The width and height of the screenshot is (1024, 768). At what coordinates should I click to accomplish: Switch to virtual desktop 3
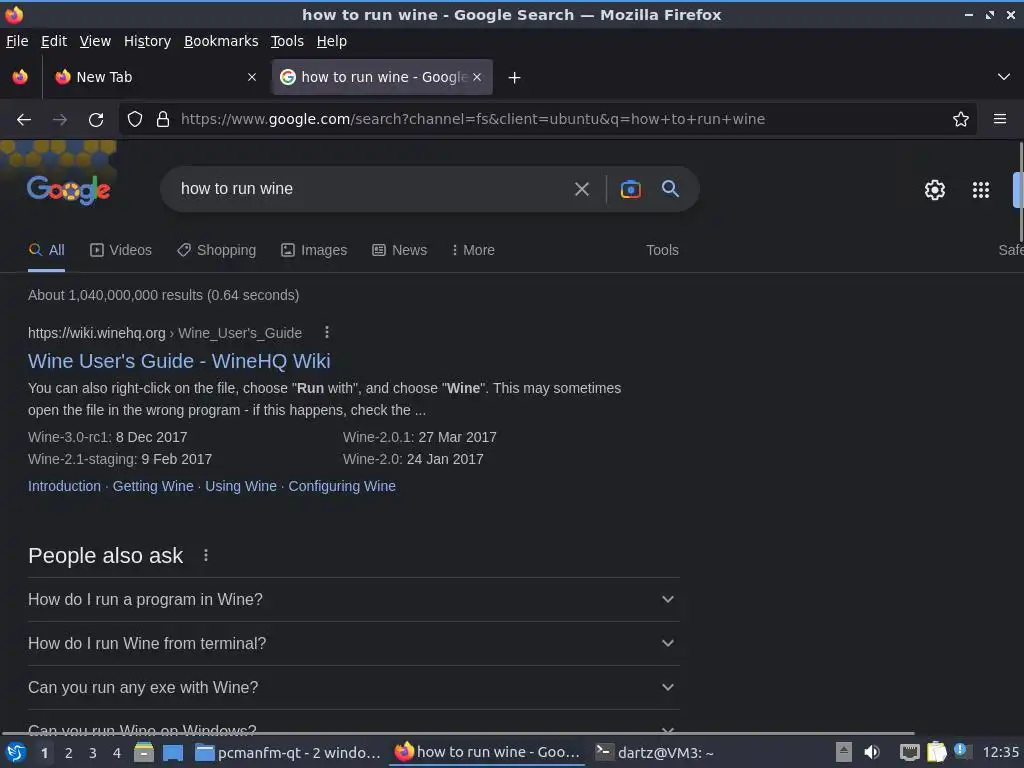pyautogui.click(x=93, y=753)
